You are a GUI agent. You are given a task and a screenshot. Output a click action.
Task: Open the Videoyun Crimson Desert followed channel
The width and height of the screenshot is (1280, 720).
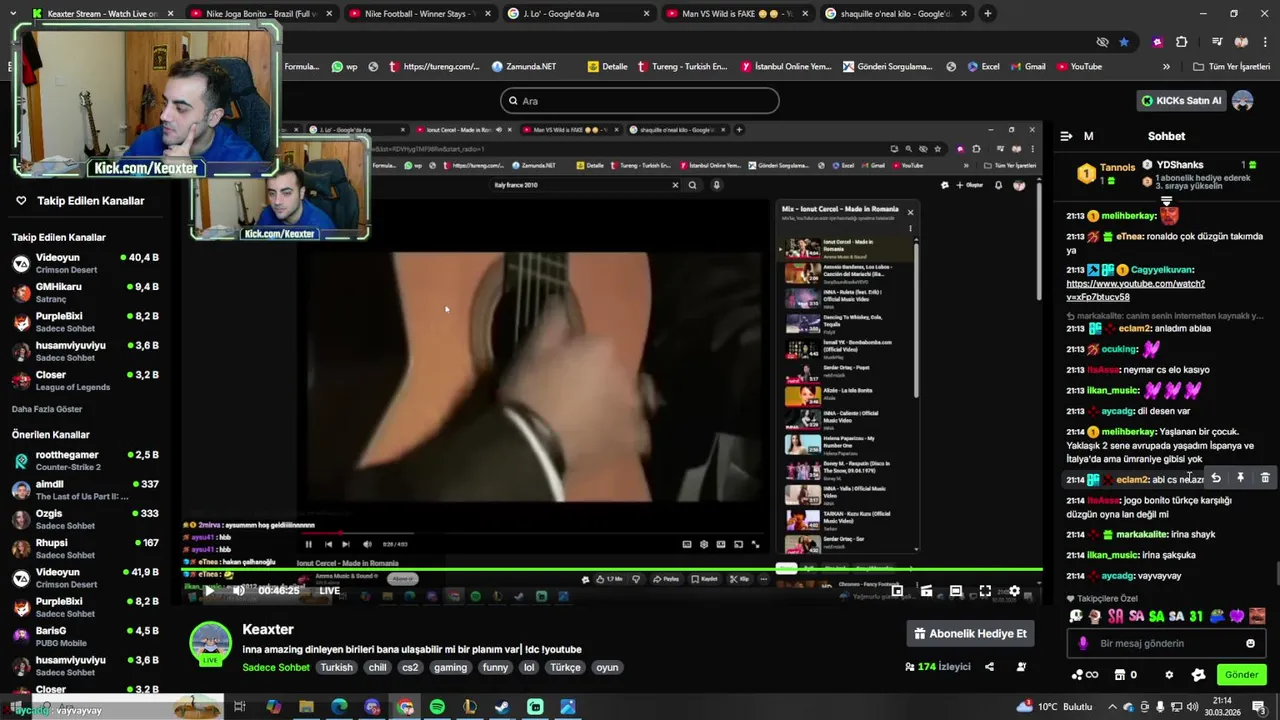point(86,264)
